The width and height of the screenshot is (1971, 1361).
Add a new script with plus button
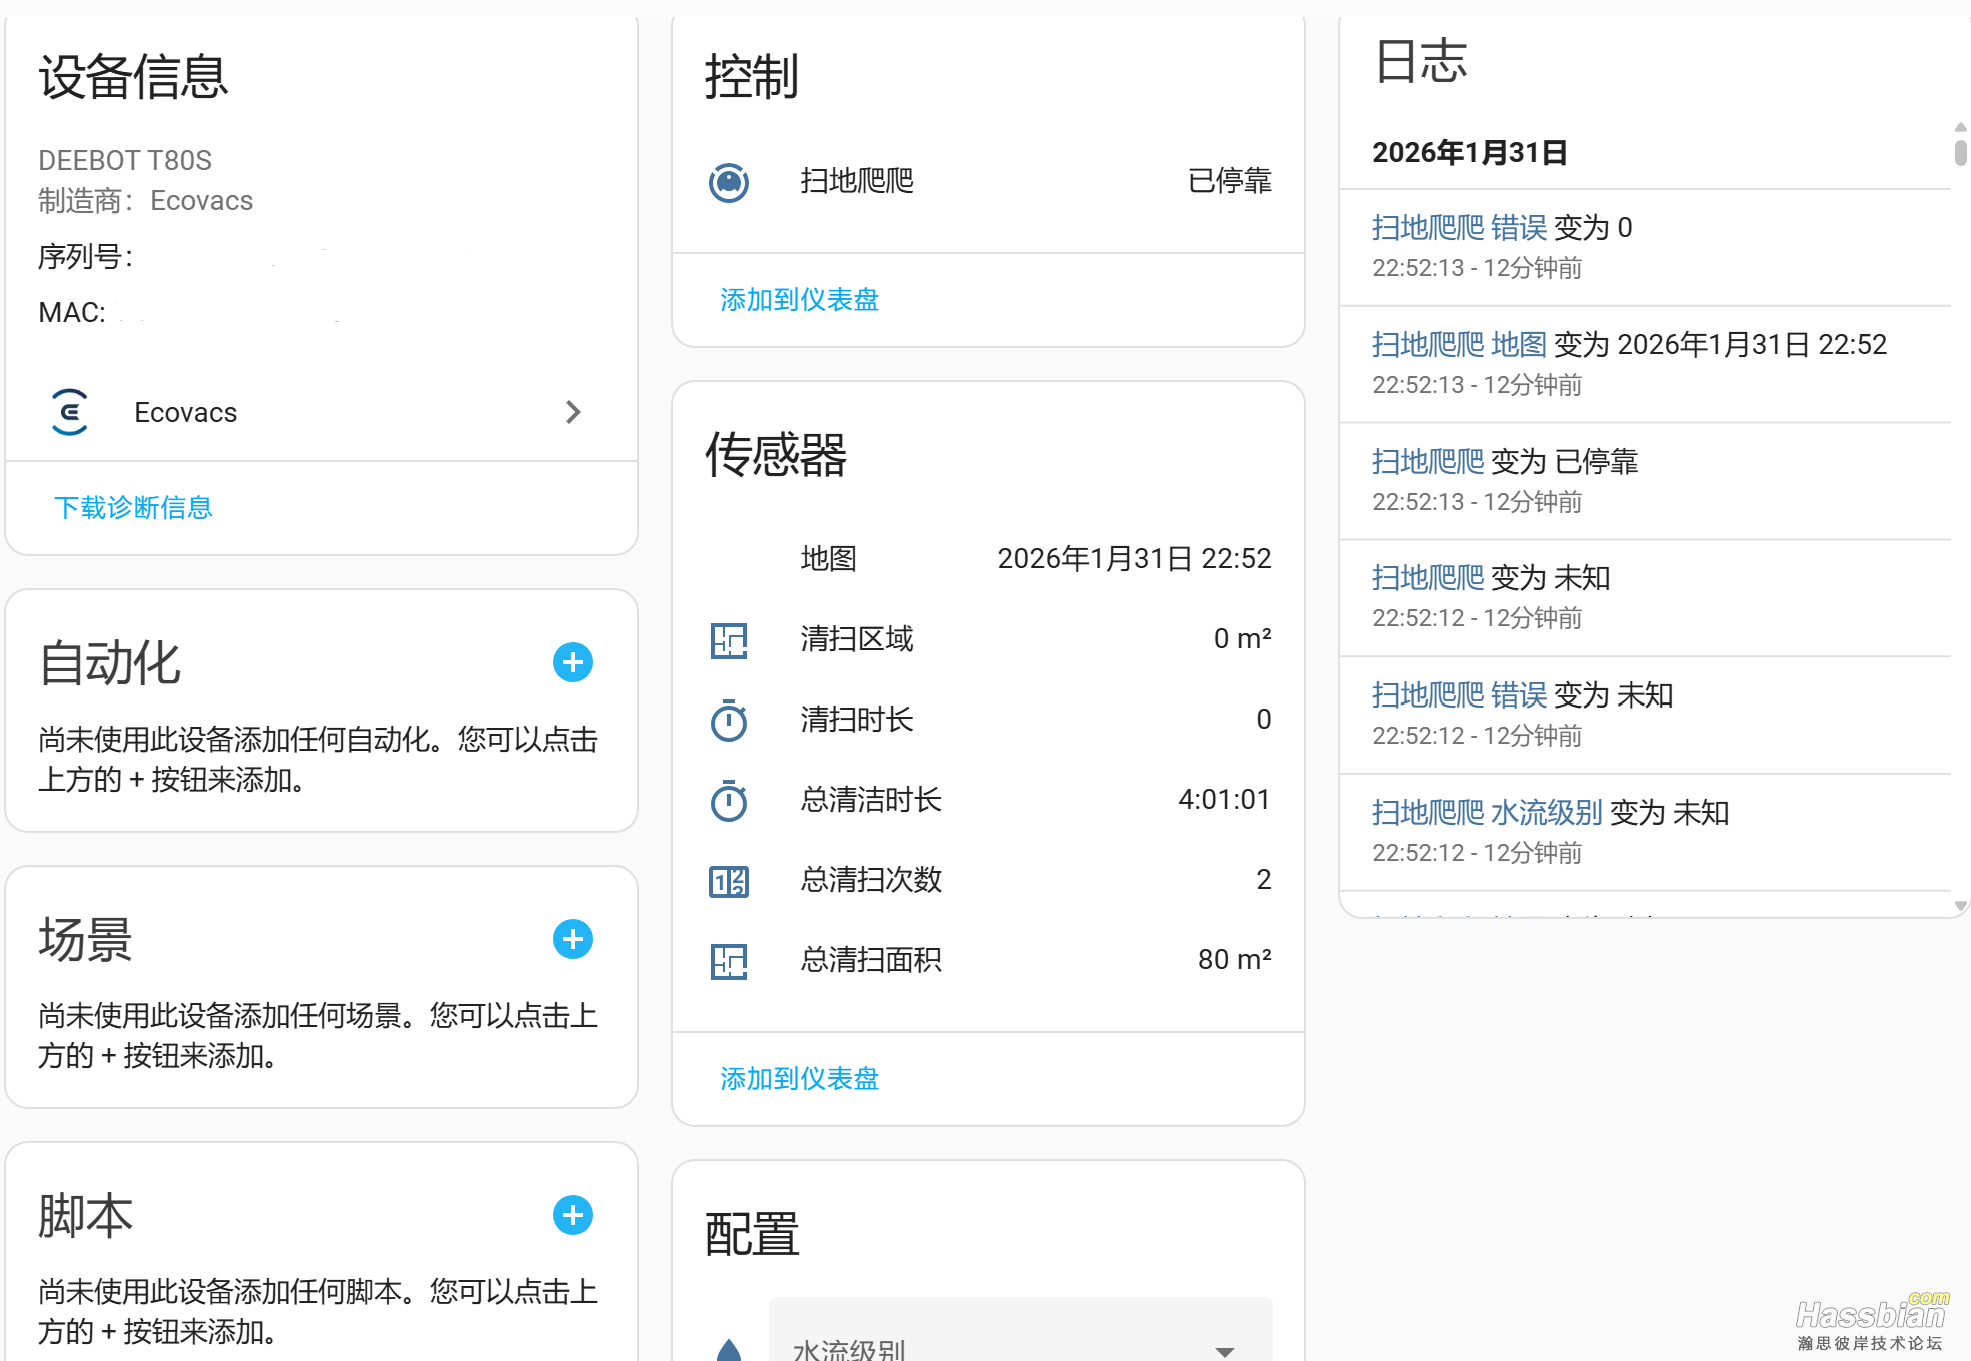(x=573, y=1215)
